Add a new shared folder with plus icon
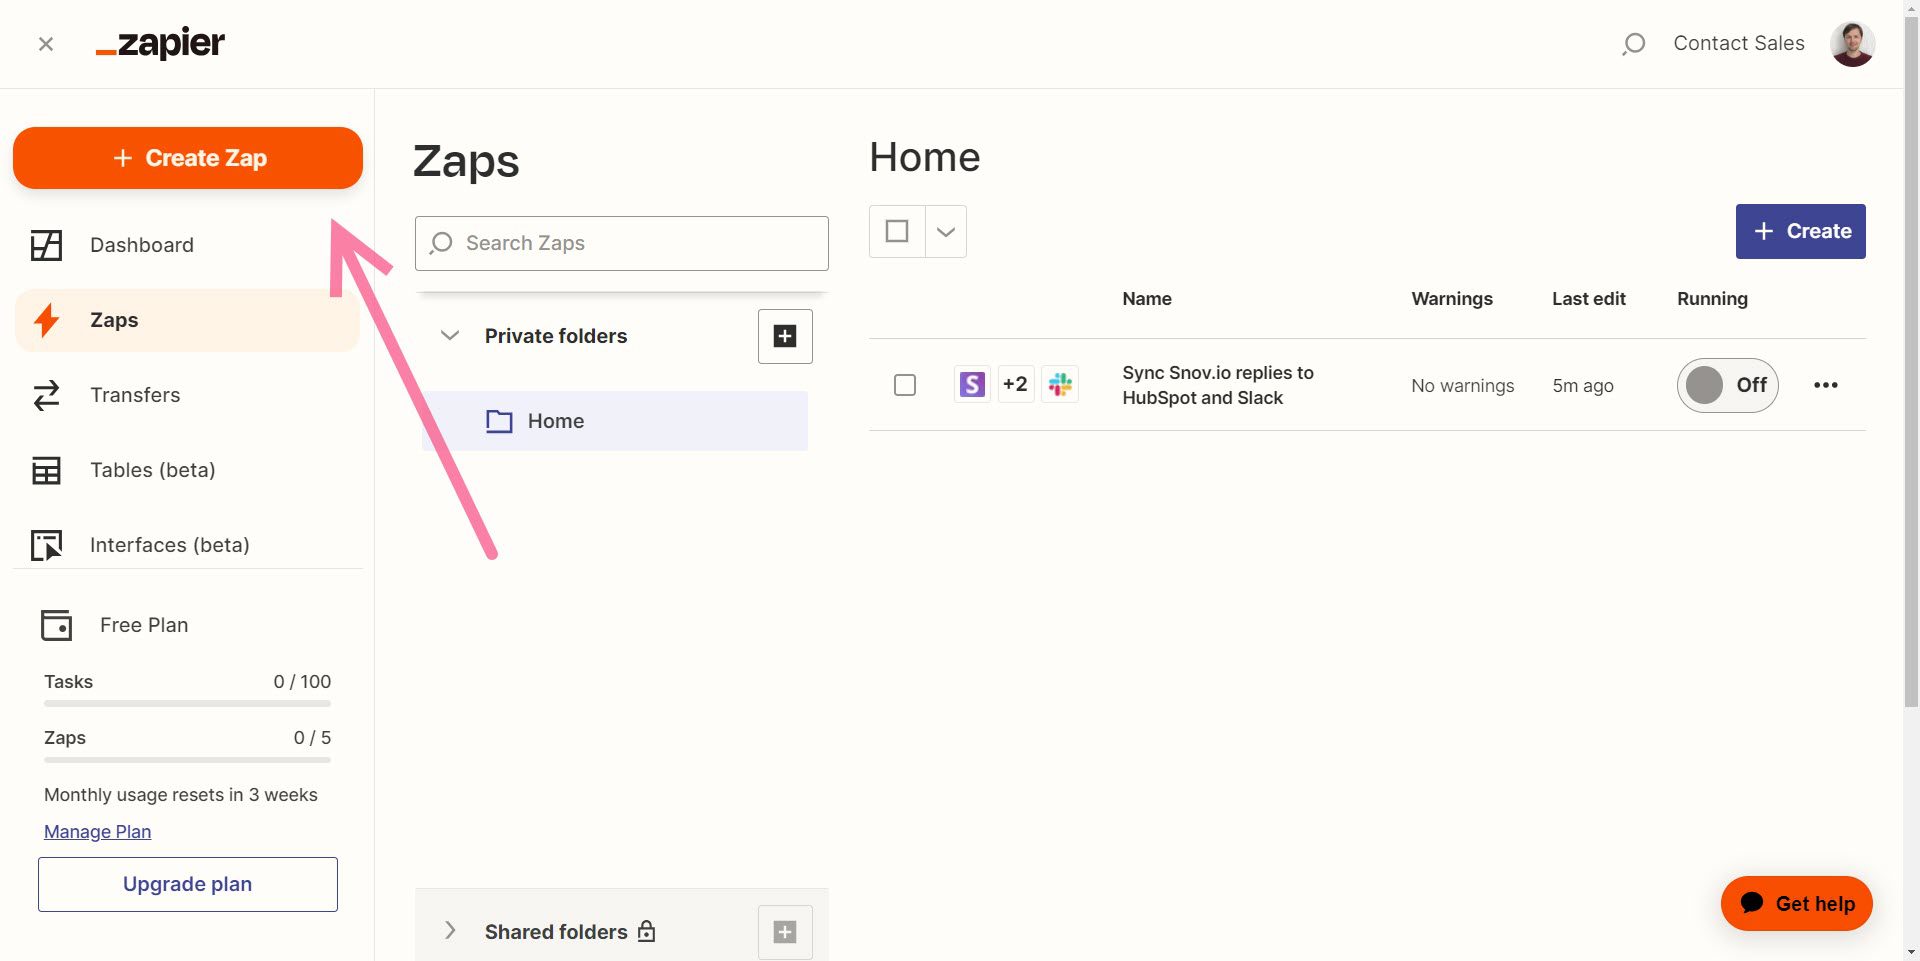This screenshot has width=1920, height=961. point(785,932)
